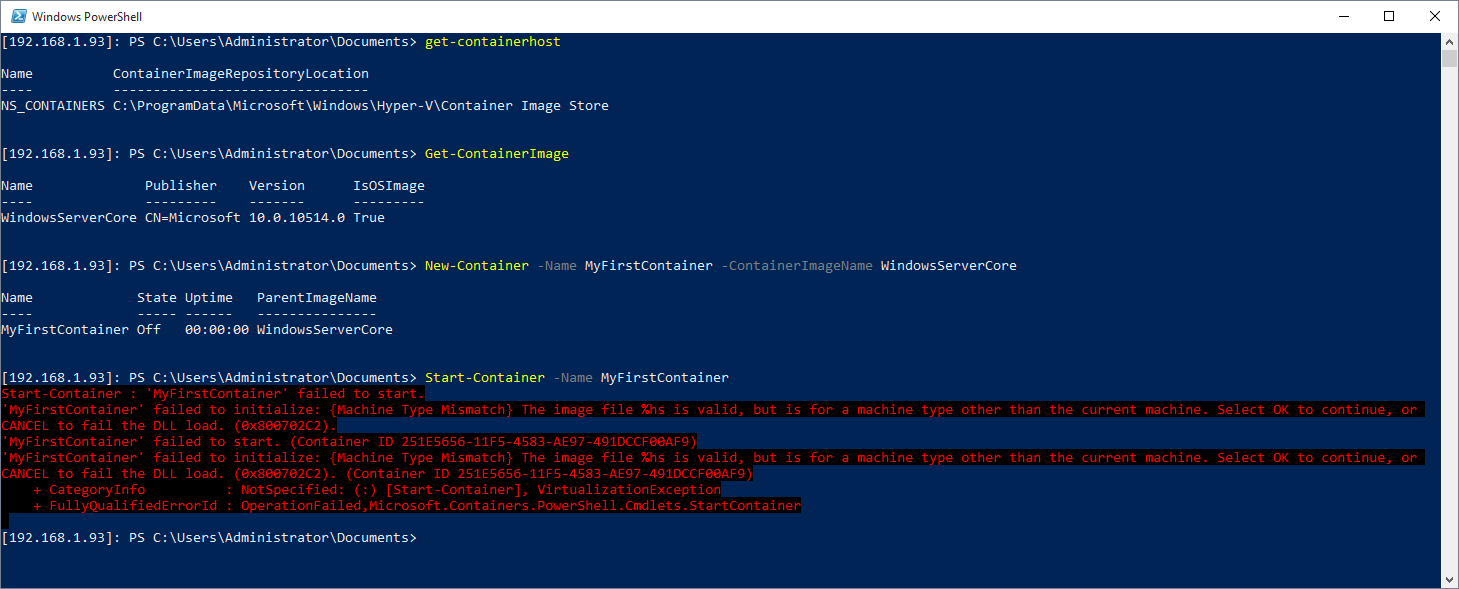Click the "CN=Microsoft" publisher value
The image size is (1459, 589).
tap(193, 218)
